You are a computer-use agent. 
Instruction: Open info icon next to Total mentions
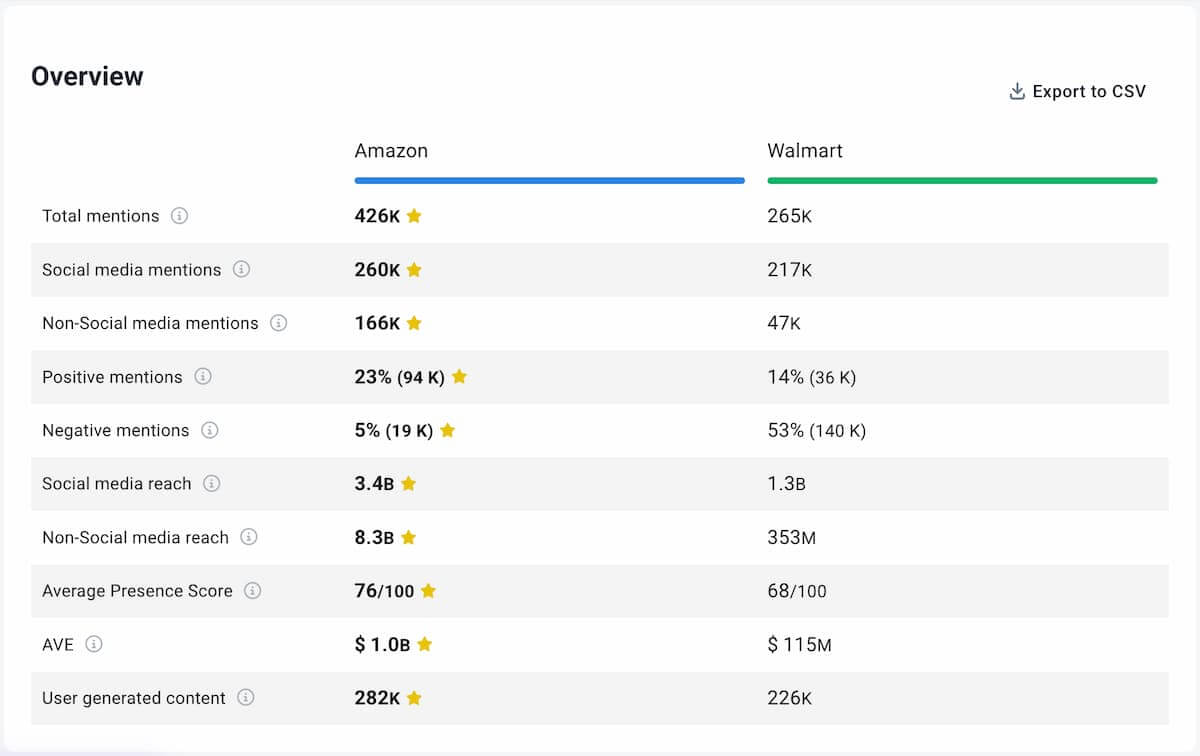click(179, 216)
